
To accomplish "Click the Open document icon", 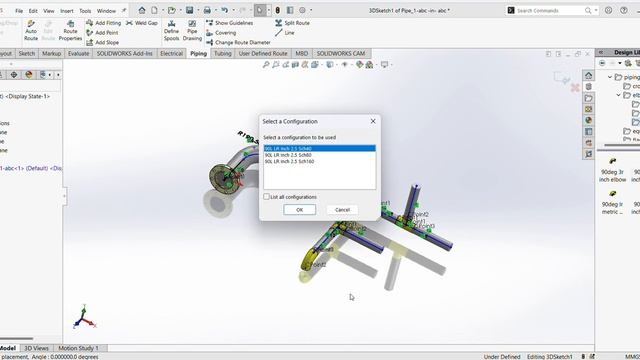I will click(x=172, y=10).
